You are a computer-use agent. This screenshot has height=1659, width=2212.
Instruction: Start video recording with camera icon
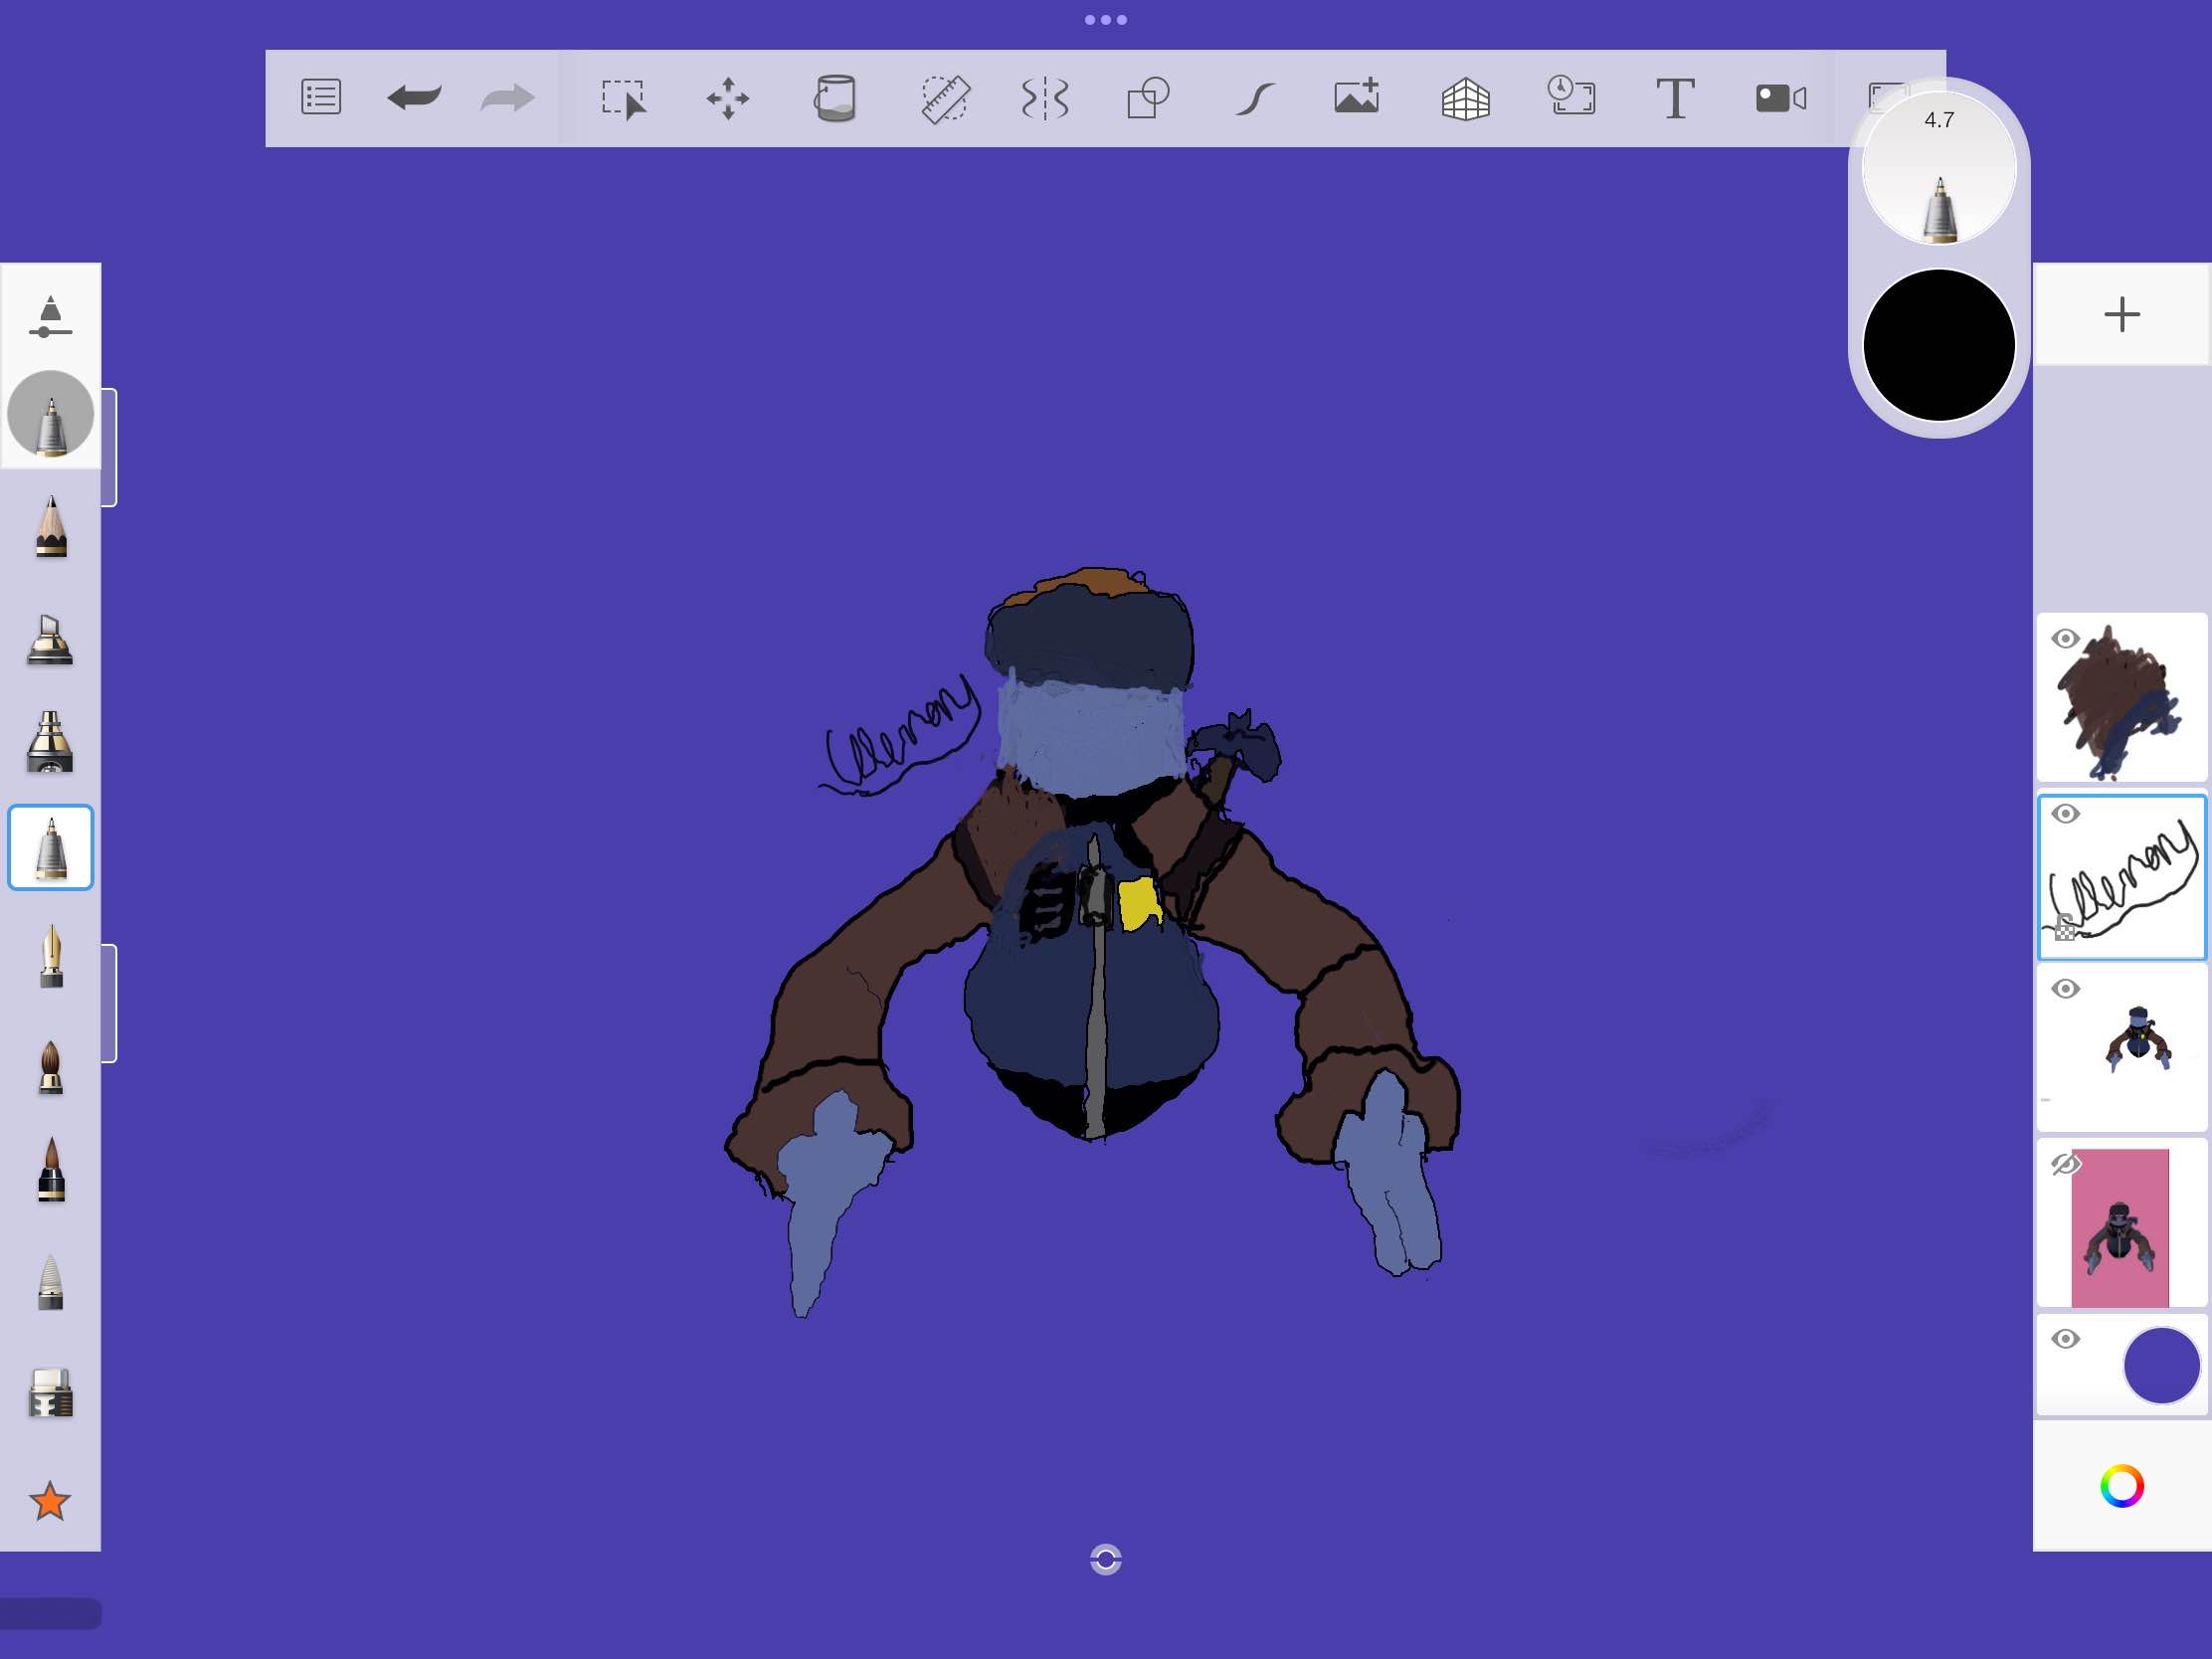[x=1781, y=98]
